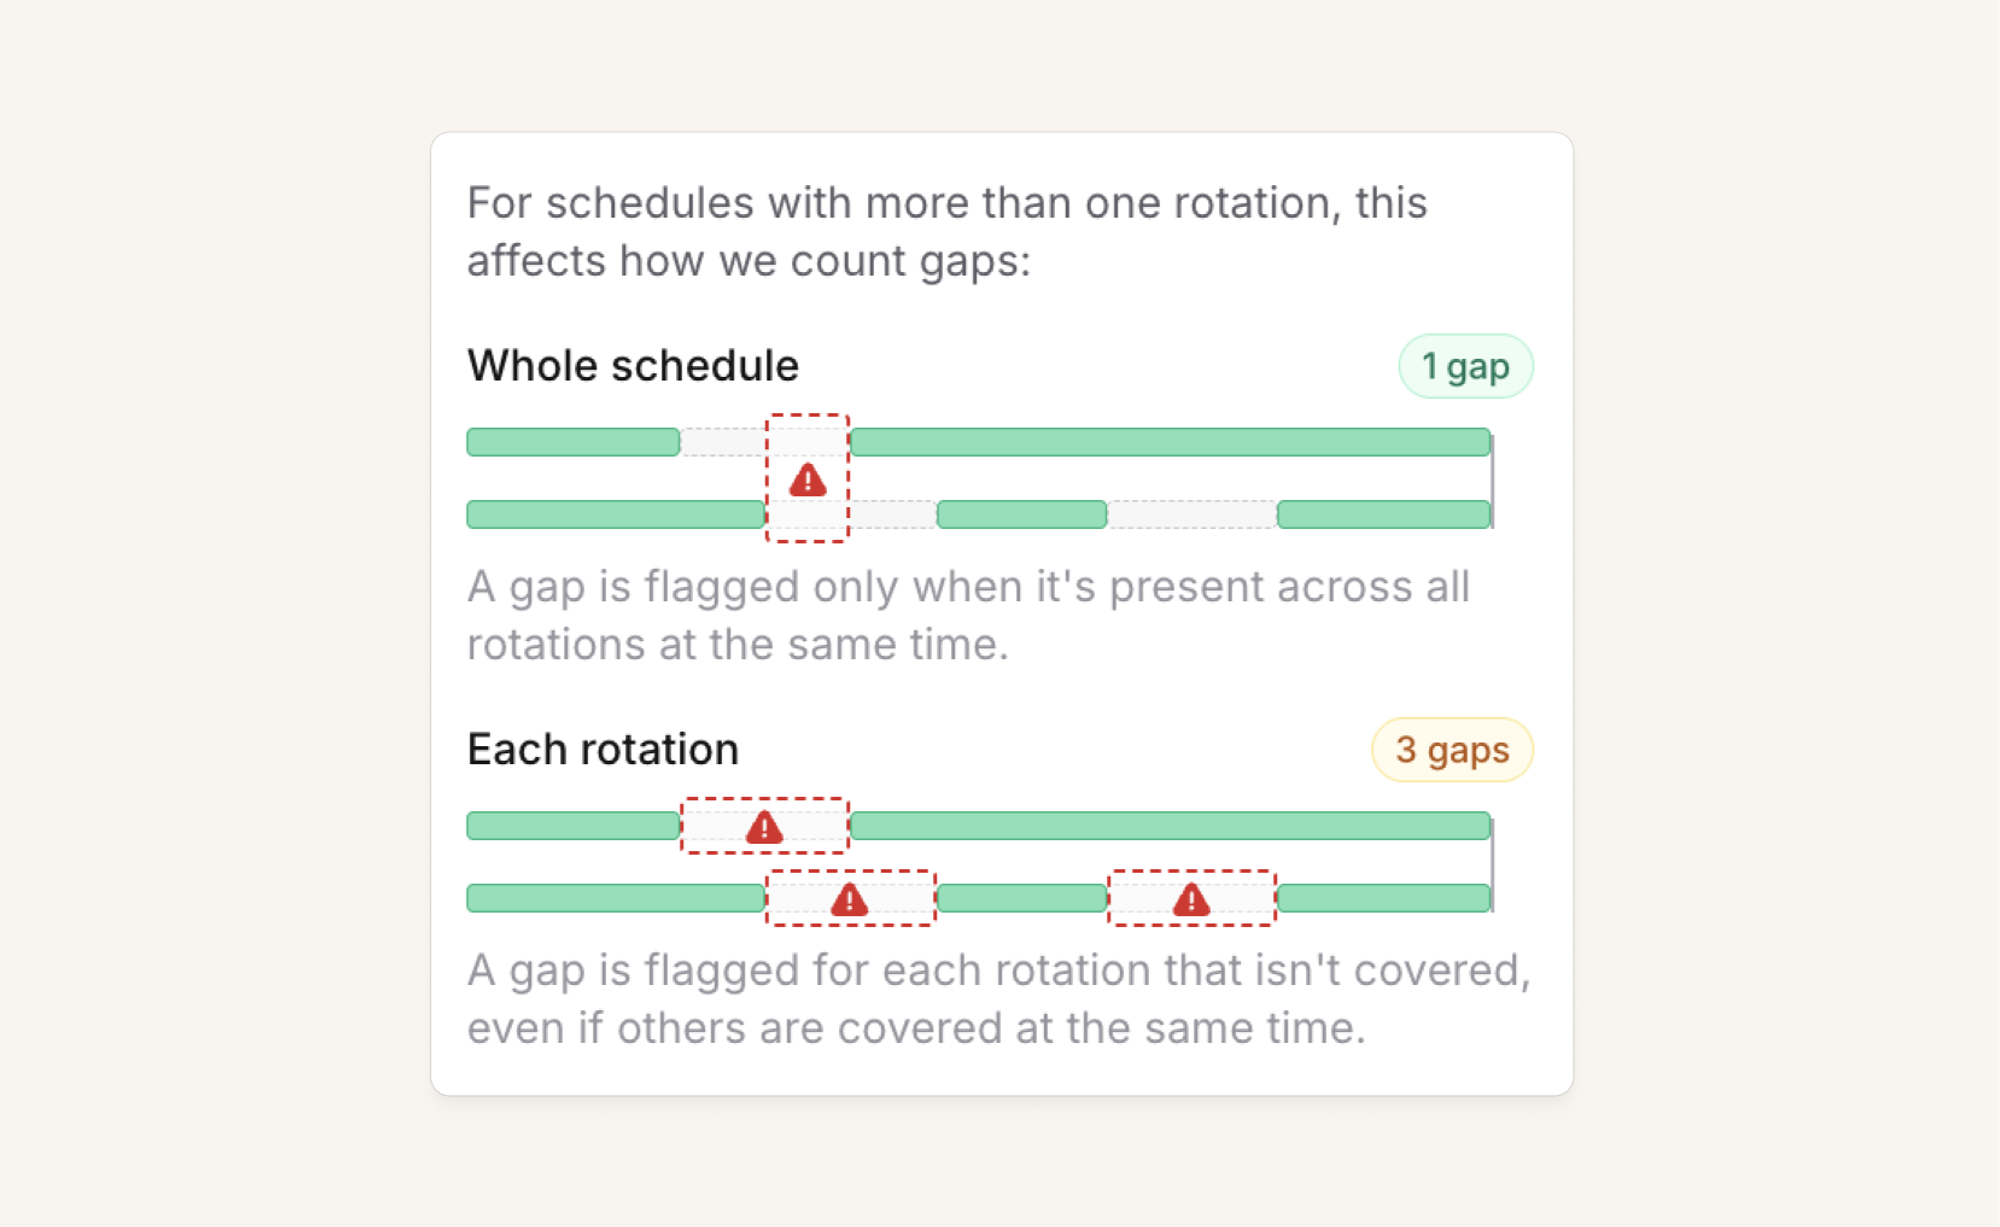
Task: Click the red dashed gap box in Whole schedule
Action: (807, 478)
